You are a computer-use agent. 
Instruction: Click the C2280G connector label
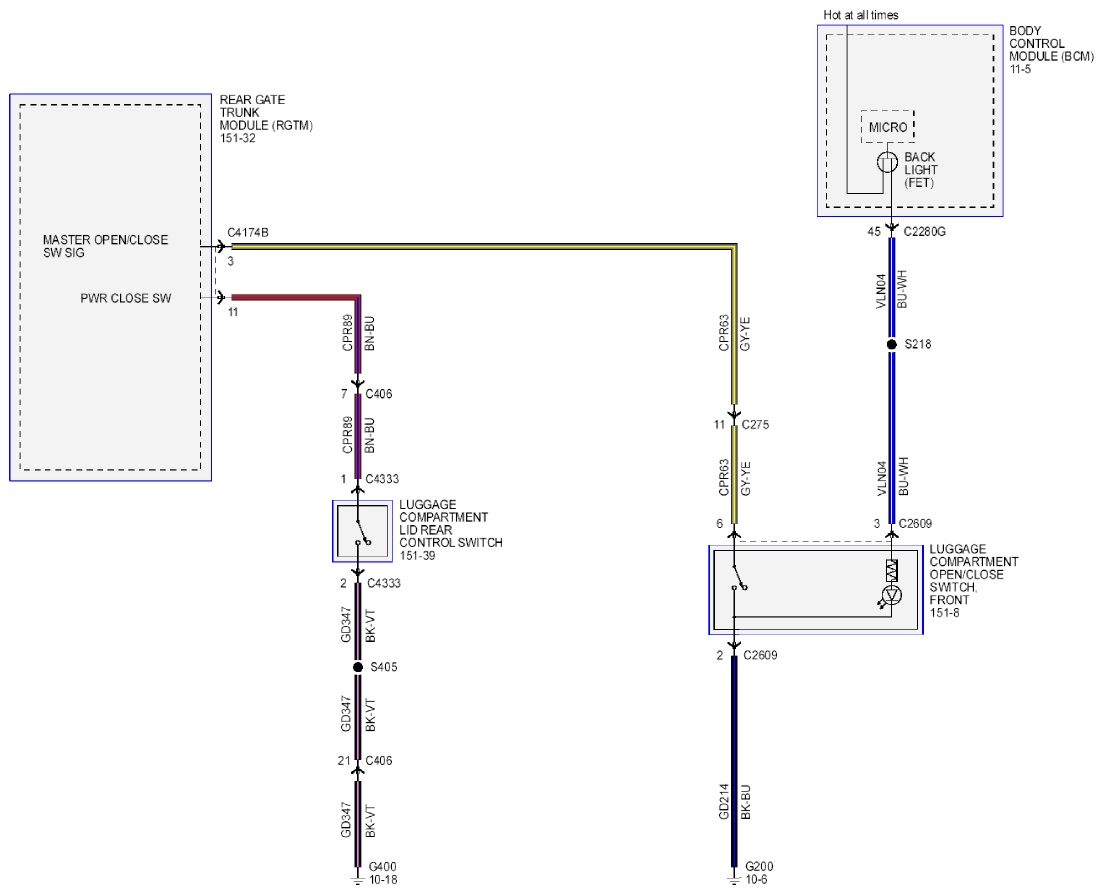(x=924, y=231)
